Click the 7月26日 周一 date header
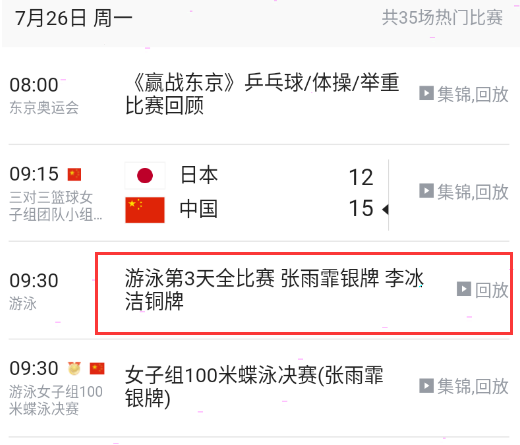This screenshot has width=520, height=445. click(73, 18)
